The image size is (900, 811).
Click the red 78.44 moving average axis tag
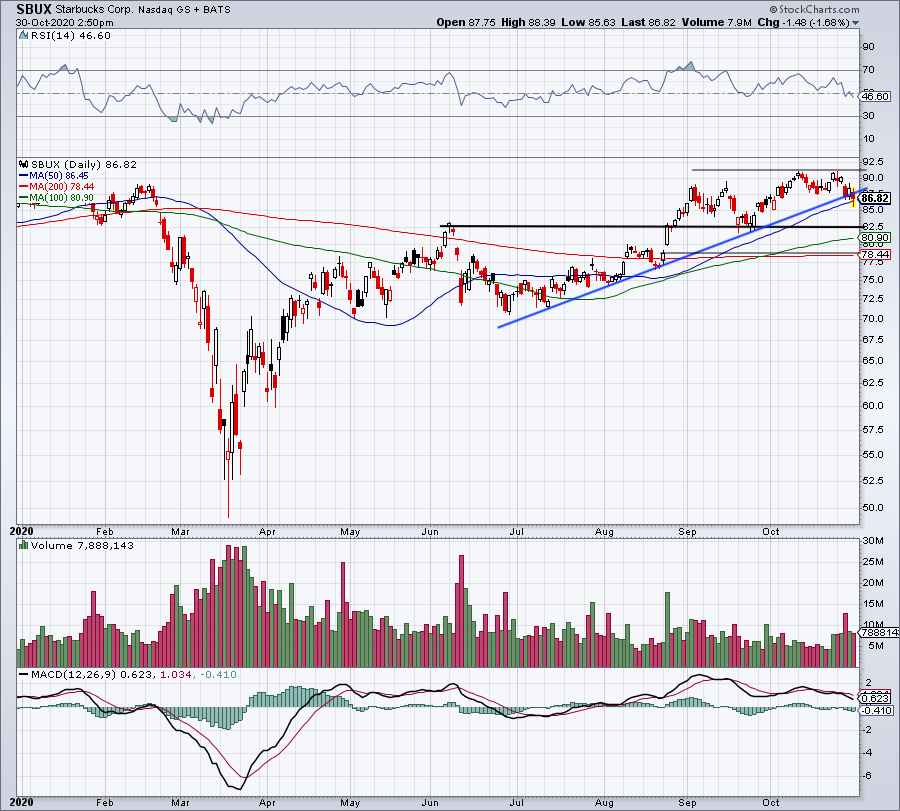click(876, 254)
